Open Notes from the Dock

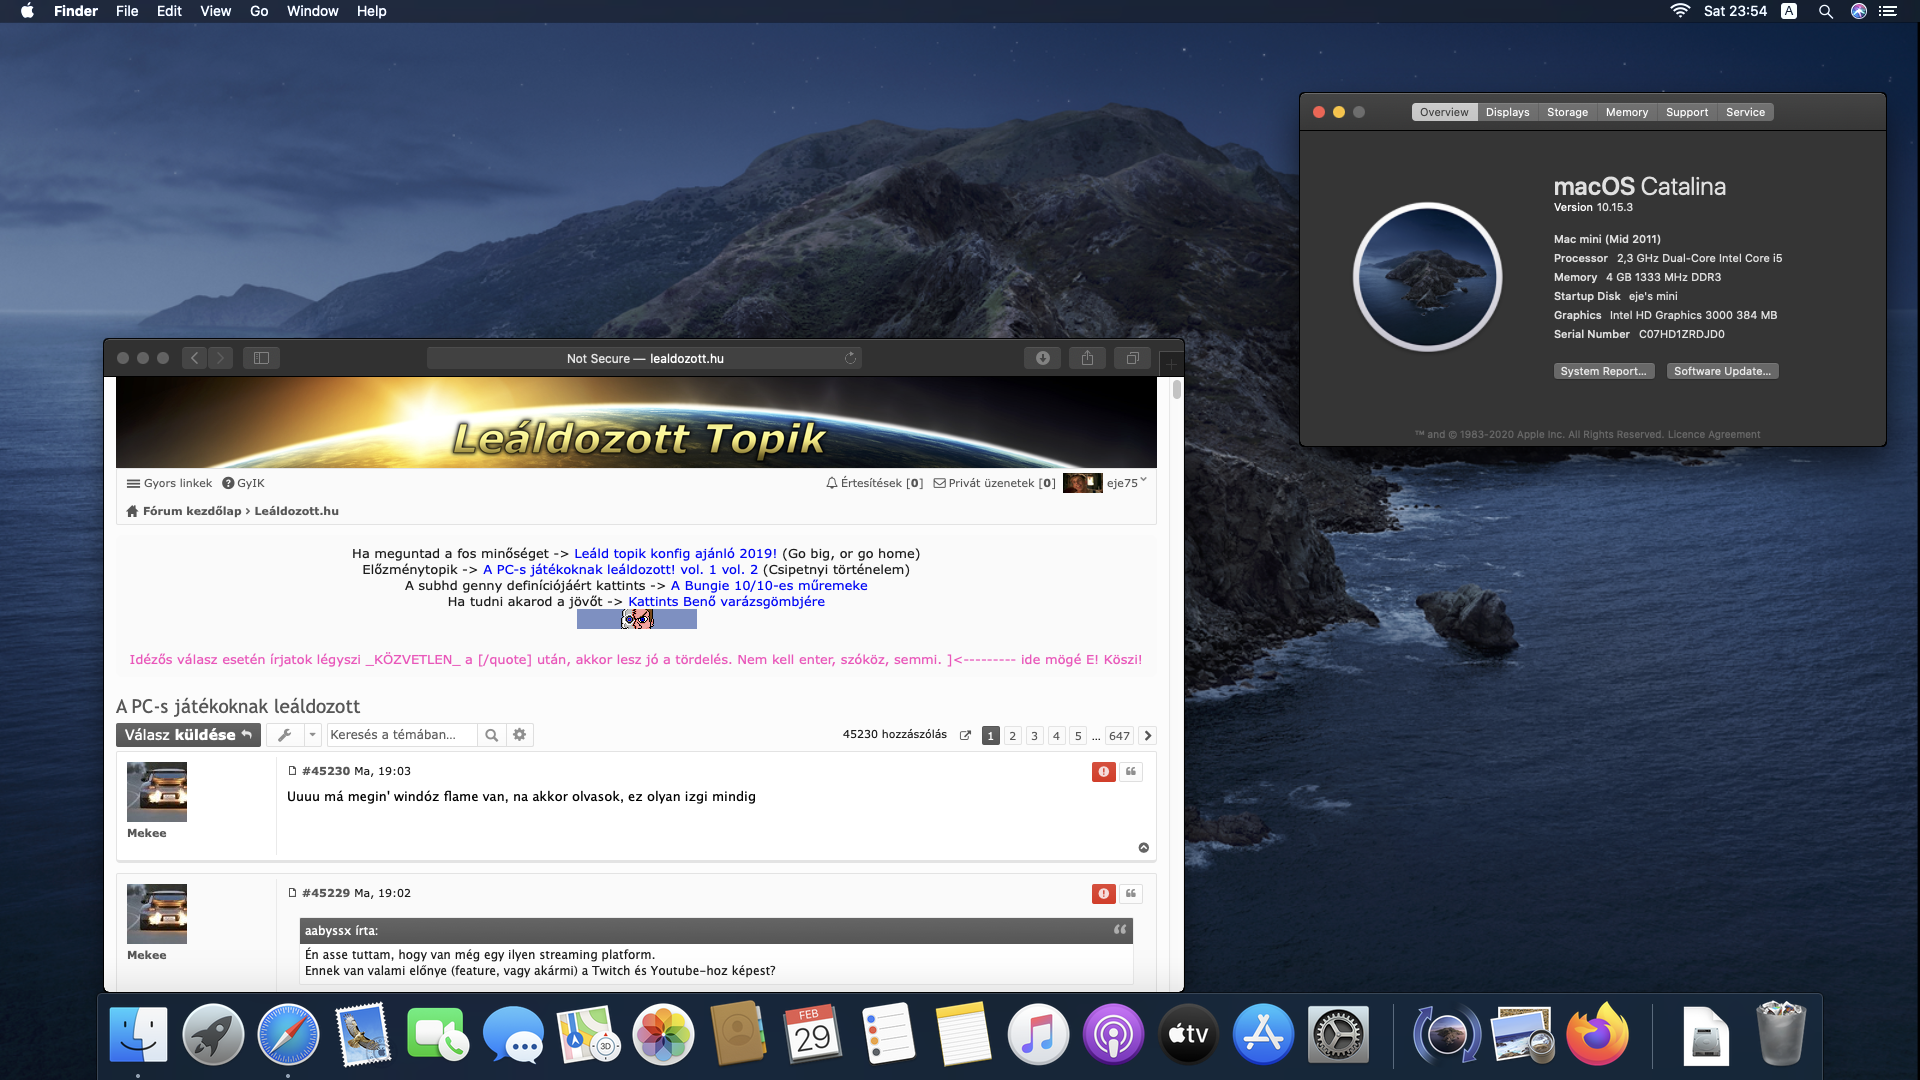(963, 1035)
